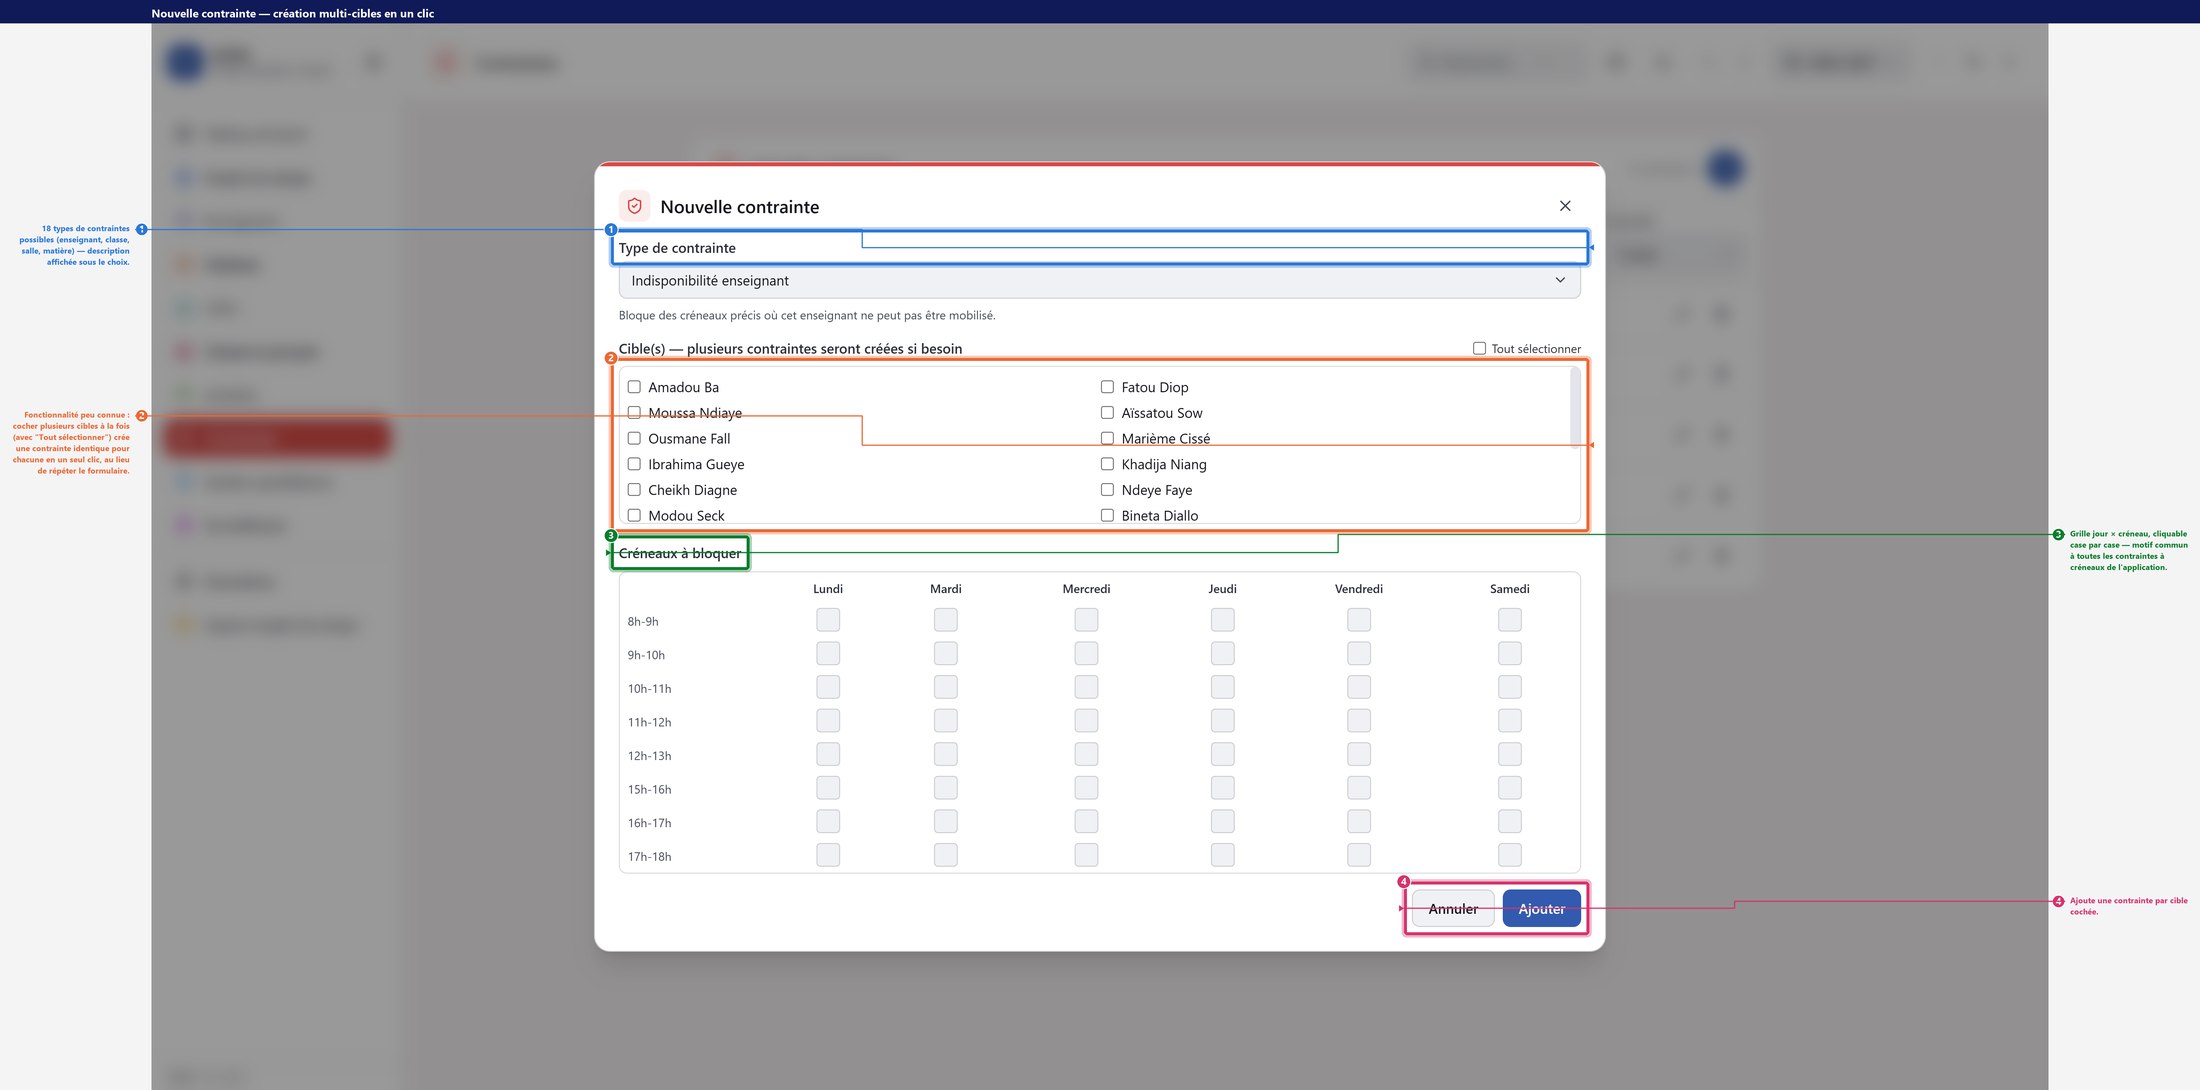Block the Samedi 15h-16h slot
Screen dimensions: 2200x1090
[1510, 788]
